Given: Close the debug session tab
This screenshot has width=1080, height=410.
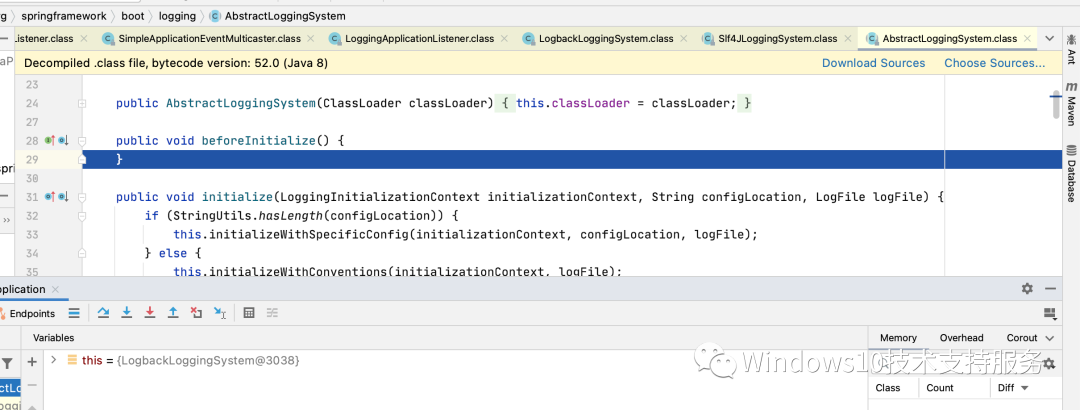Looking at the screenshot, I should pos(55,289).
